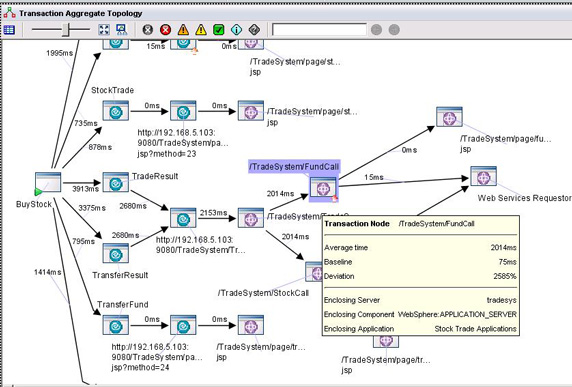Select the /TradeSystem/StockCall node icon
The image size is (572, 387).
click(x=314, y=271)
